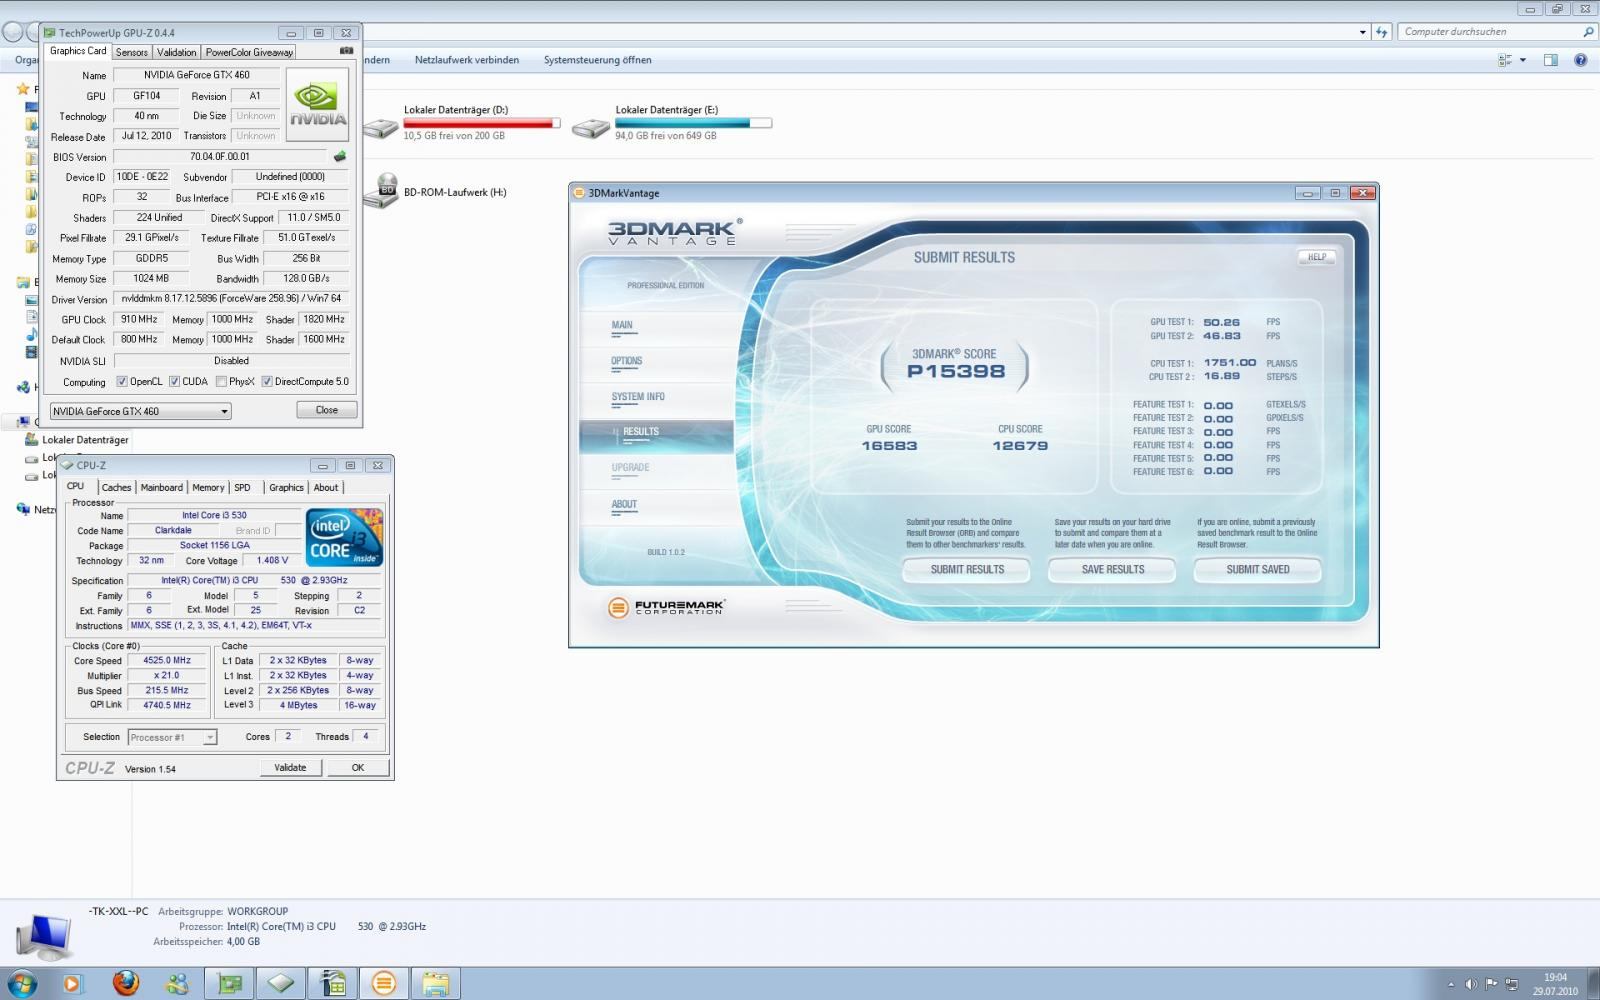Open Windows Live Messenger taskbar icon
Image resolution: width=1600 pixels, height=1000 pixels.
pos(178,984)
